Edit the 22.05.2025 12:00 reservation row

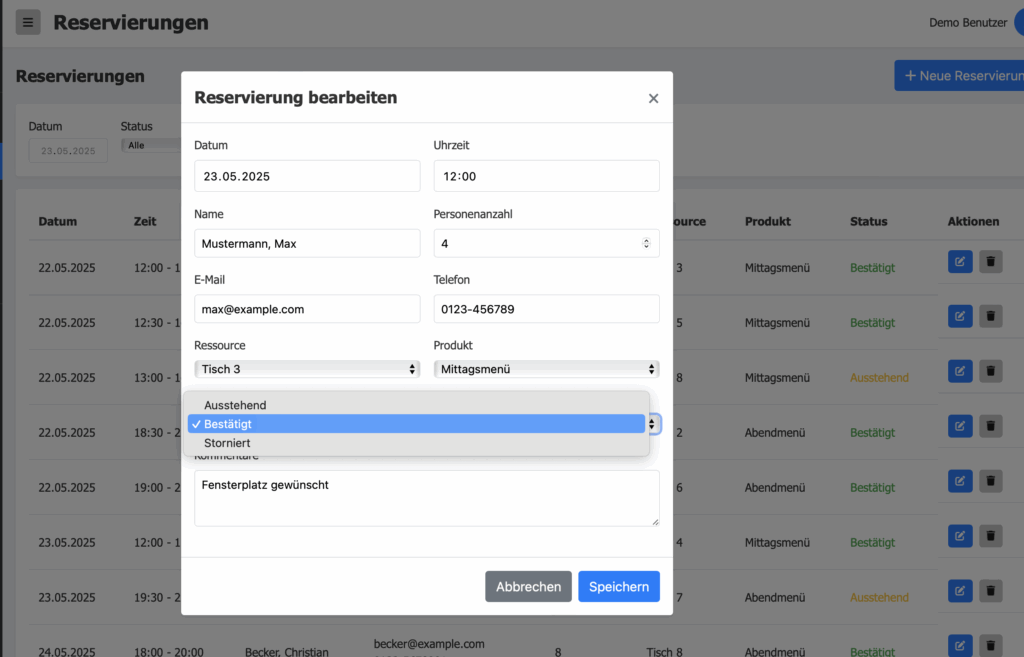point(960,261)
